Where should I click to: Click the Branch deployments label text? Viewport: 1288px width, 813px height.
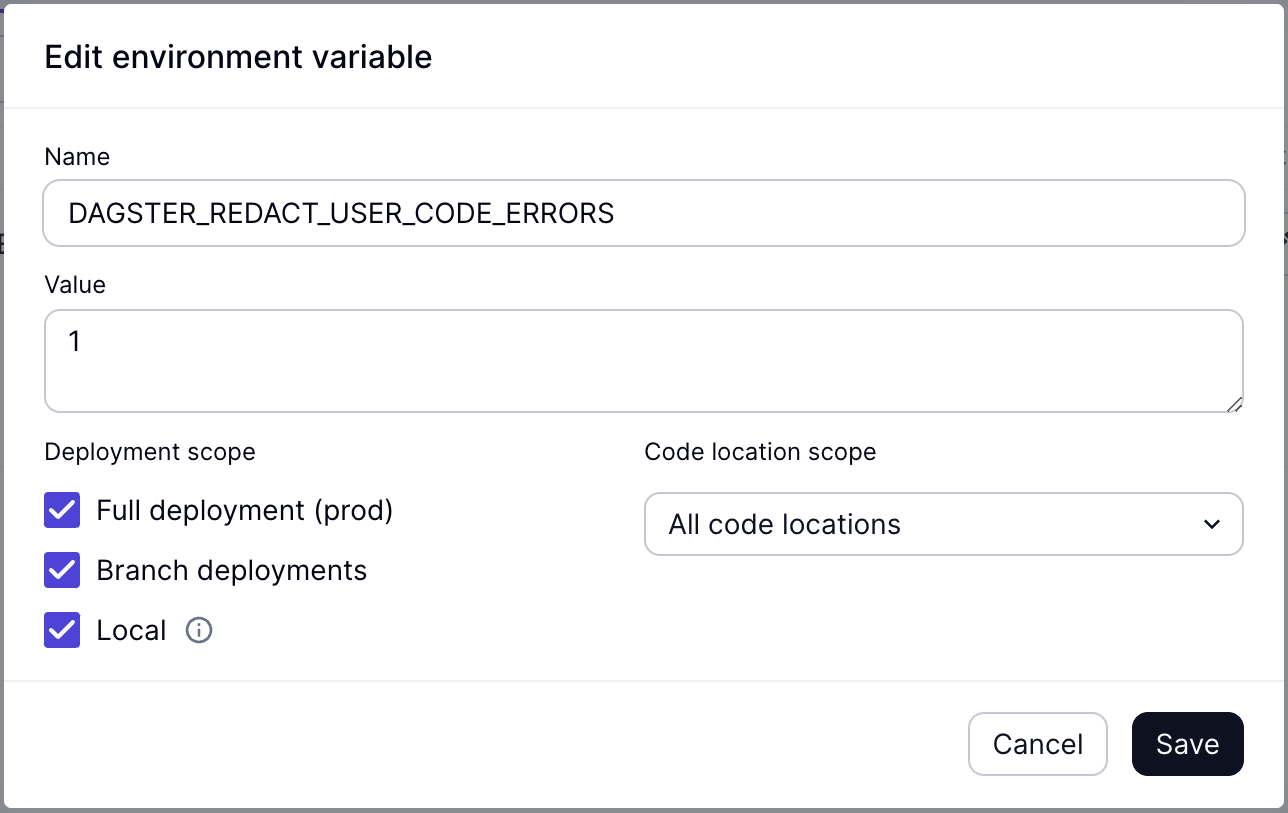(x=231, y=570)
